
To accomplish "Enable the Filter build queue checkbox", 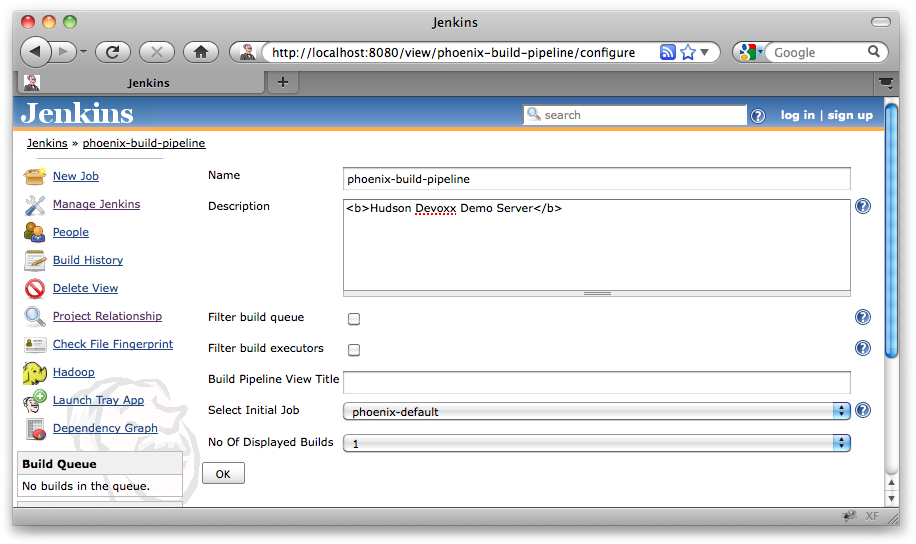I will [354, 319].
